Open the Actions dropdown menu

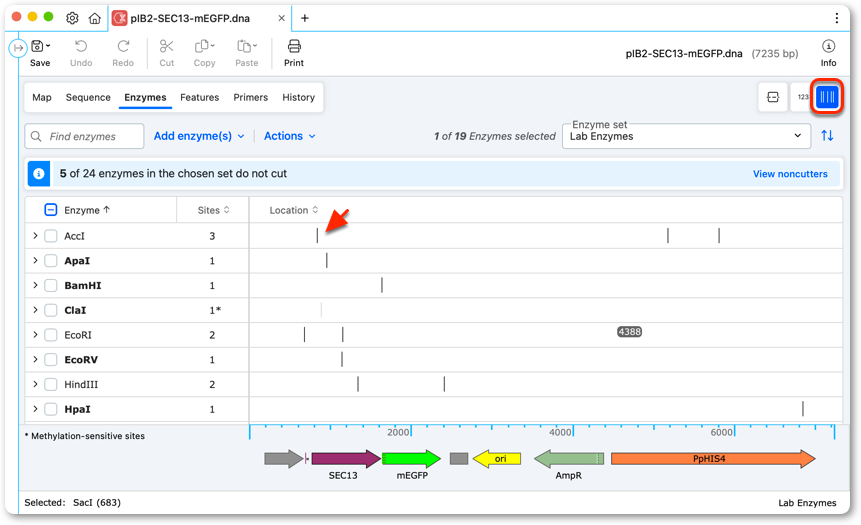pos(289,136)
